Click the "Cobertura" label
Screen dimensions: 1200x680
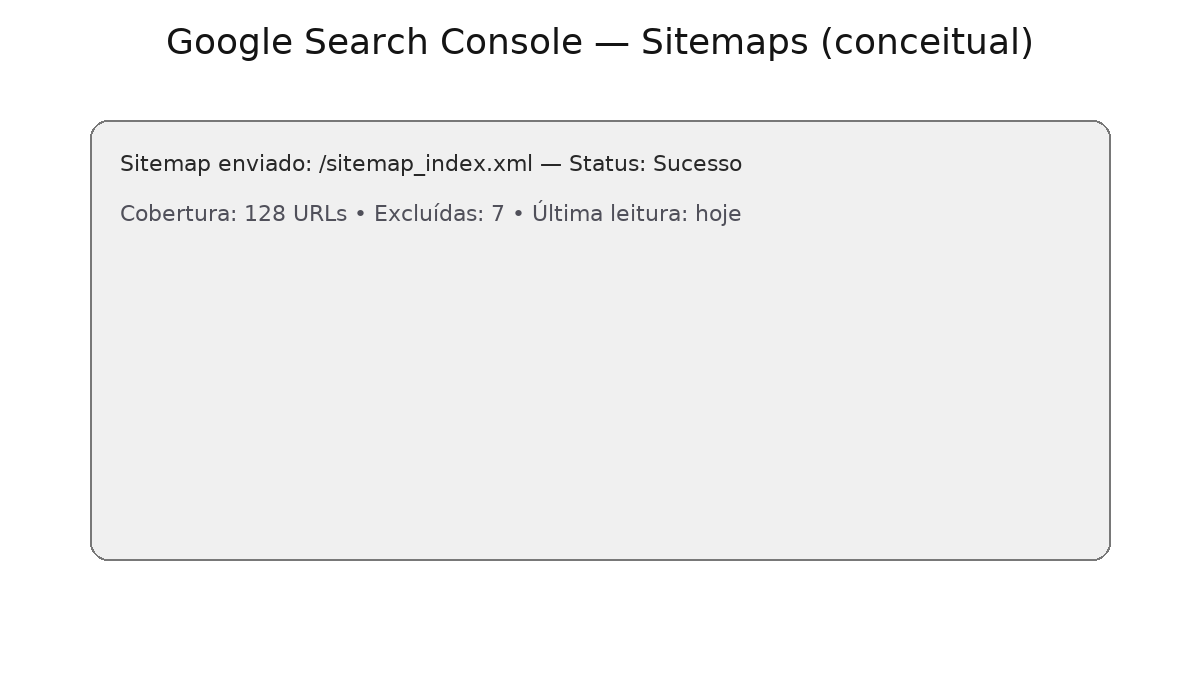178,214
